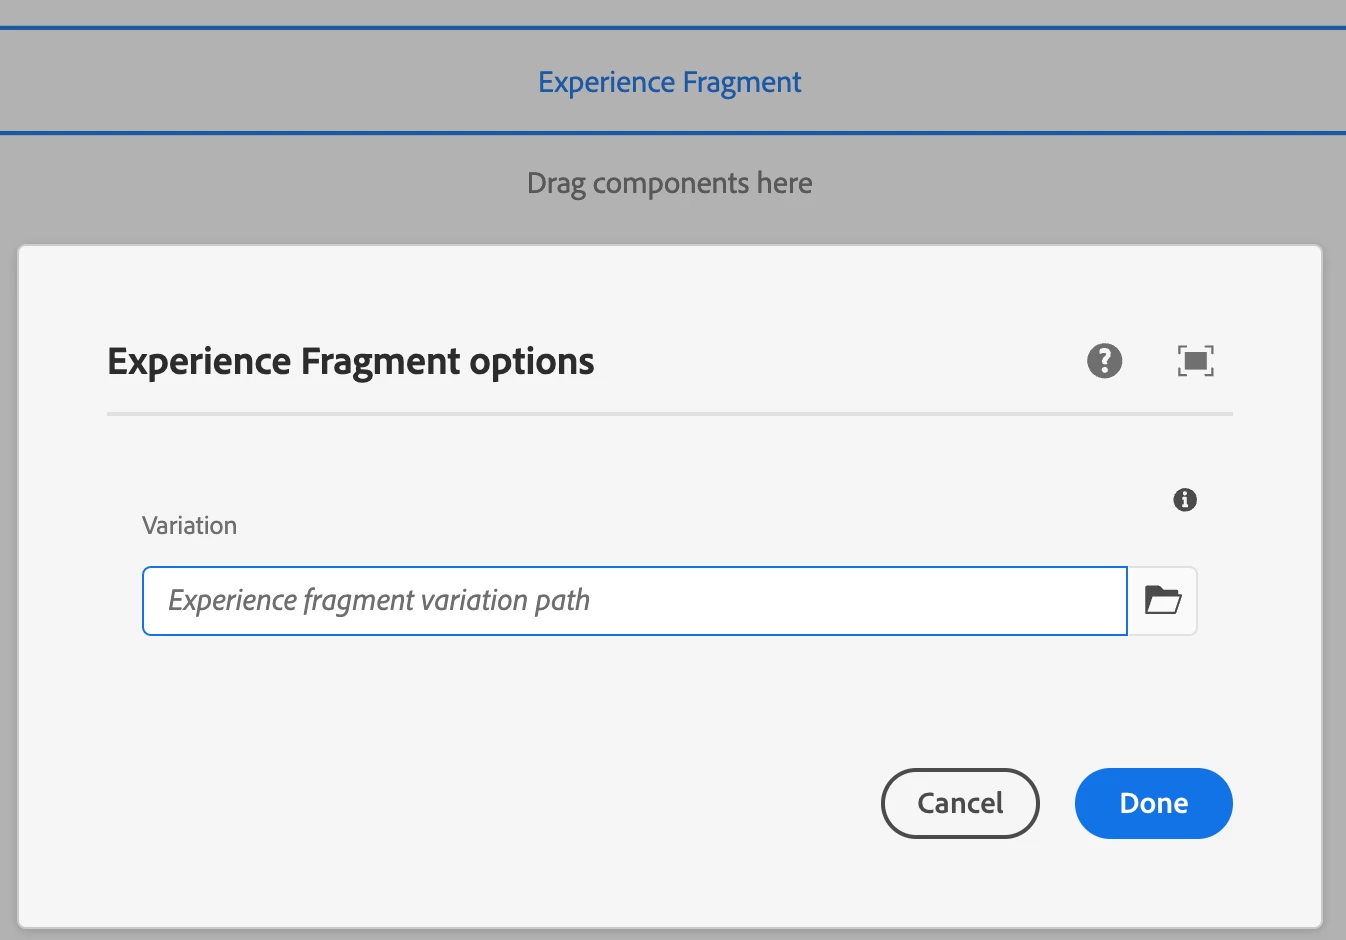Save the options by clicking Done
The height and width of the screenshot is (940, 1346).
click(1153, 803)
